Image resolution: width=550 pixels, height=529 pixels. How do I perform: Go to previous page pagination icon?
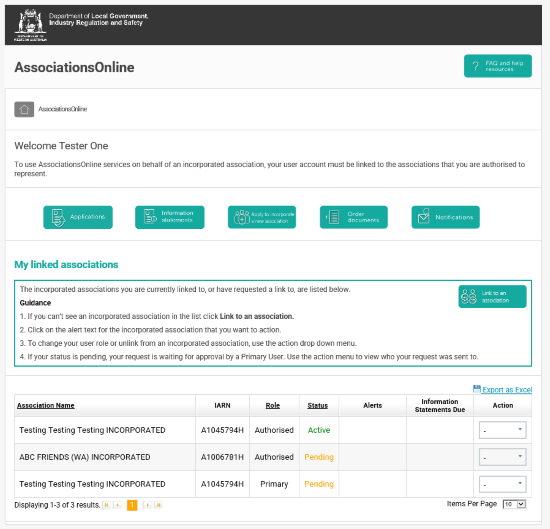tap(118, 505)
